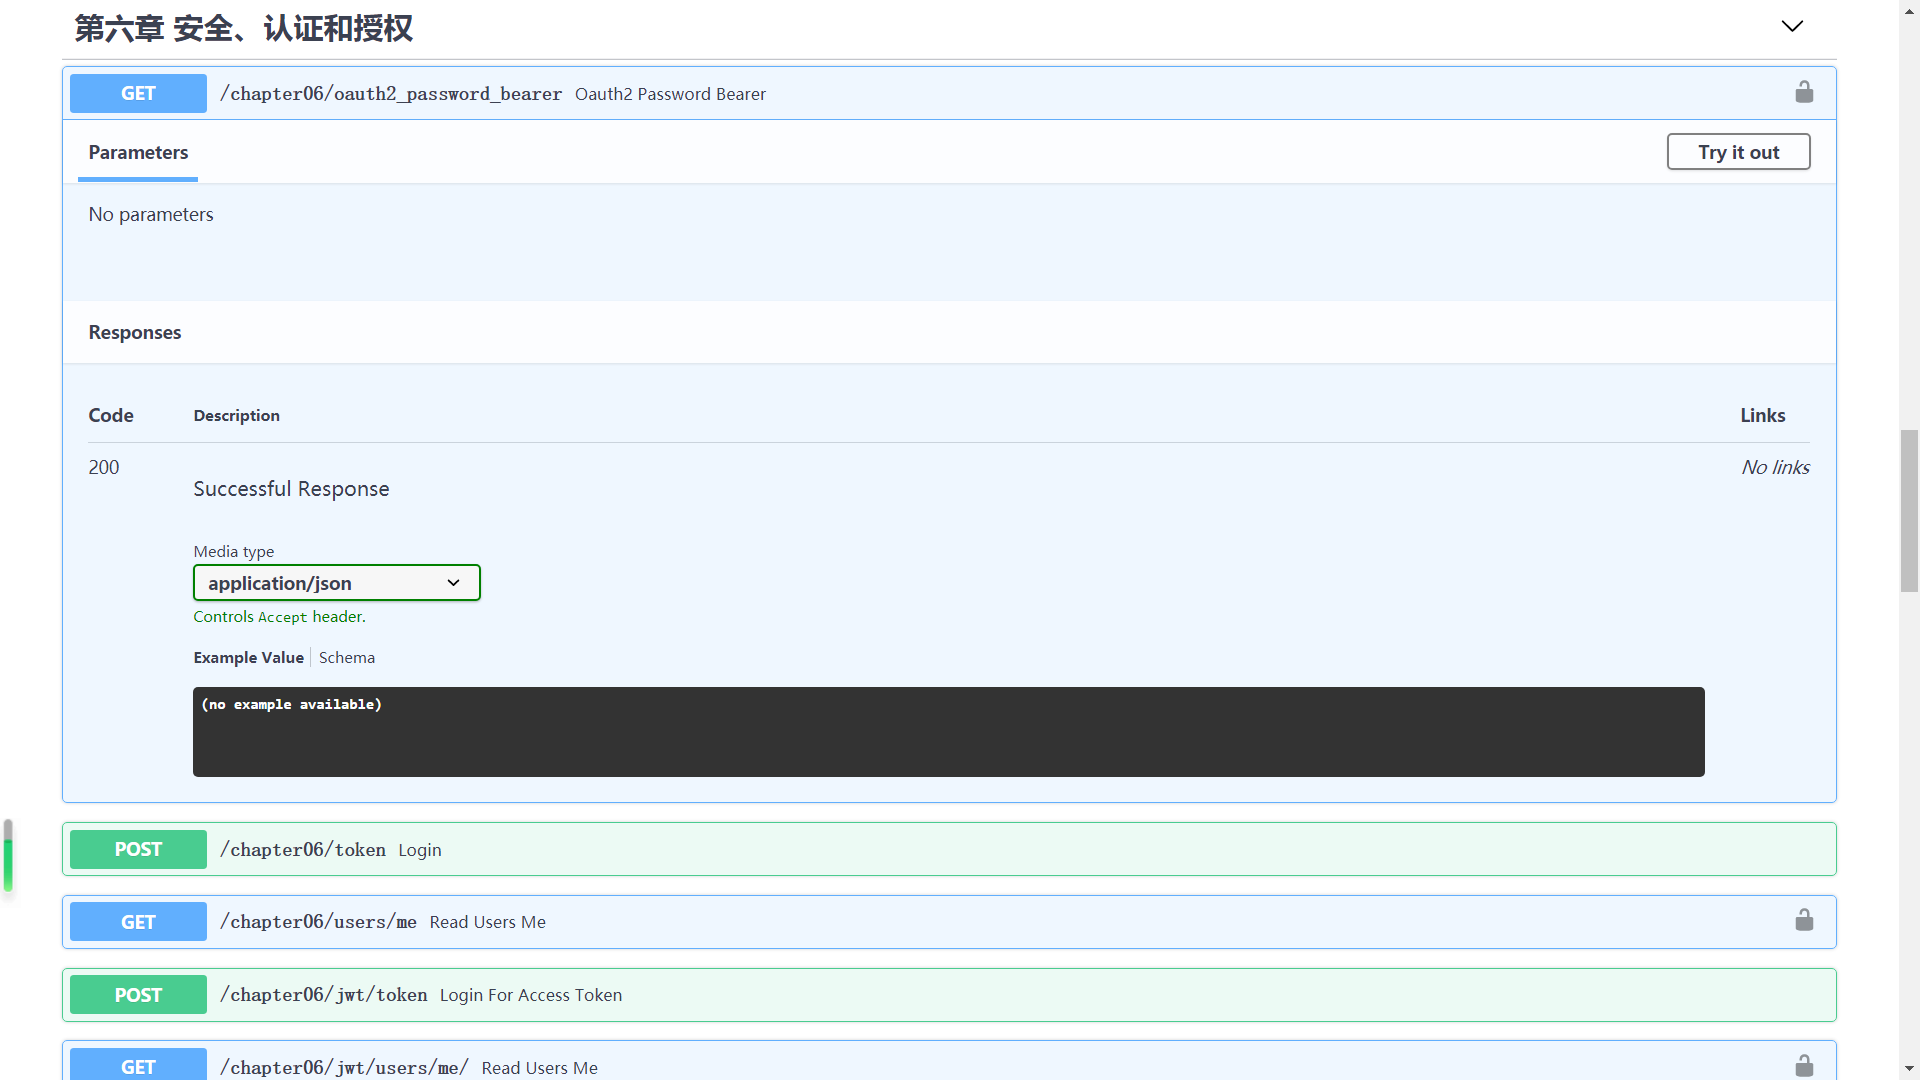Image resolution: width=1920 pixels, height=1080 pixels.
Task: Click the POST method badge for chapter06/token
Action: (x=138, y=849)
